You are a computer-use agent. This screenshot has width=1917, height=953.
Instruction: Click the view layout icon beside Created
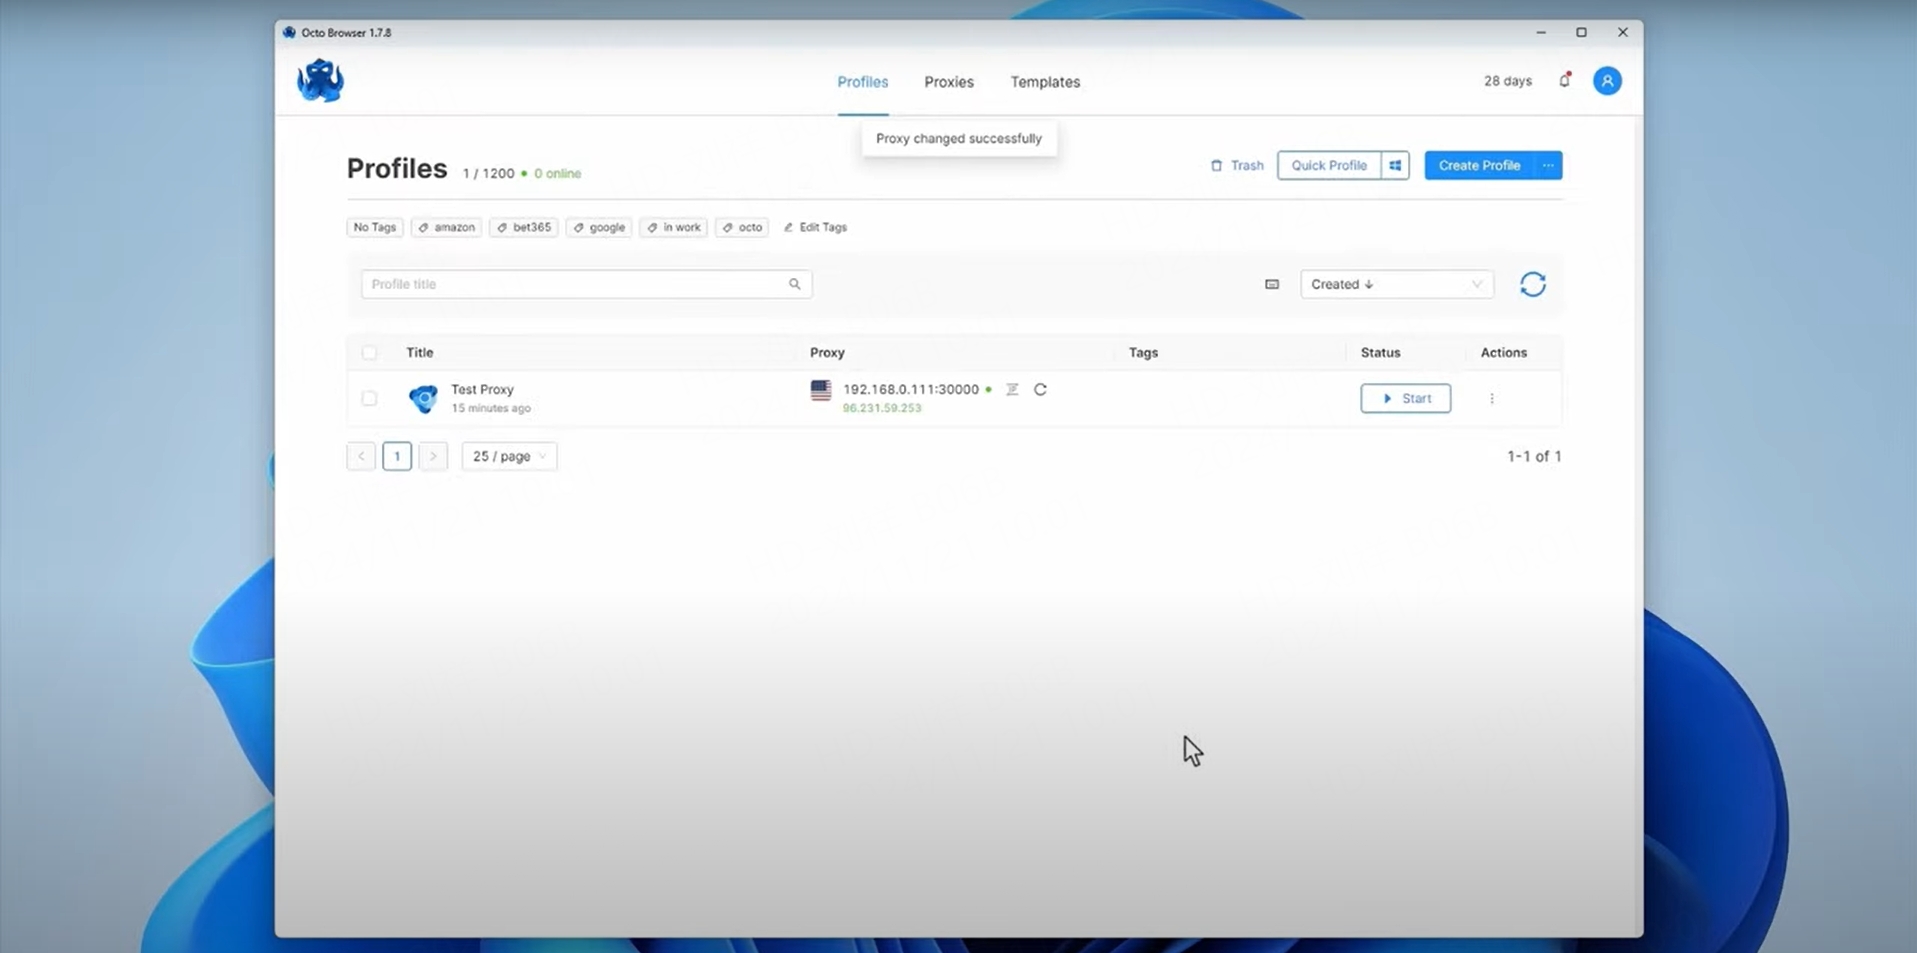coord(1272,285)
